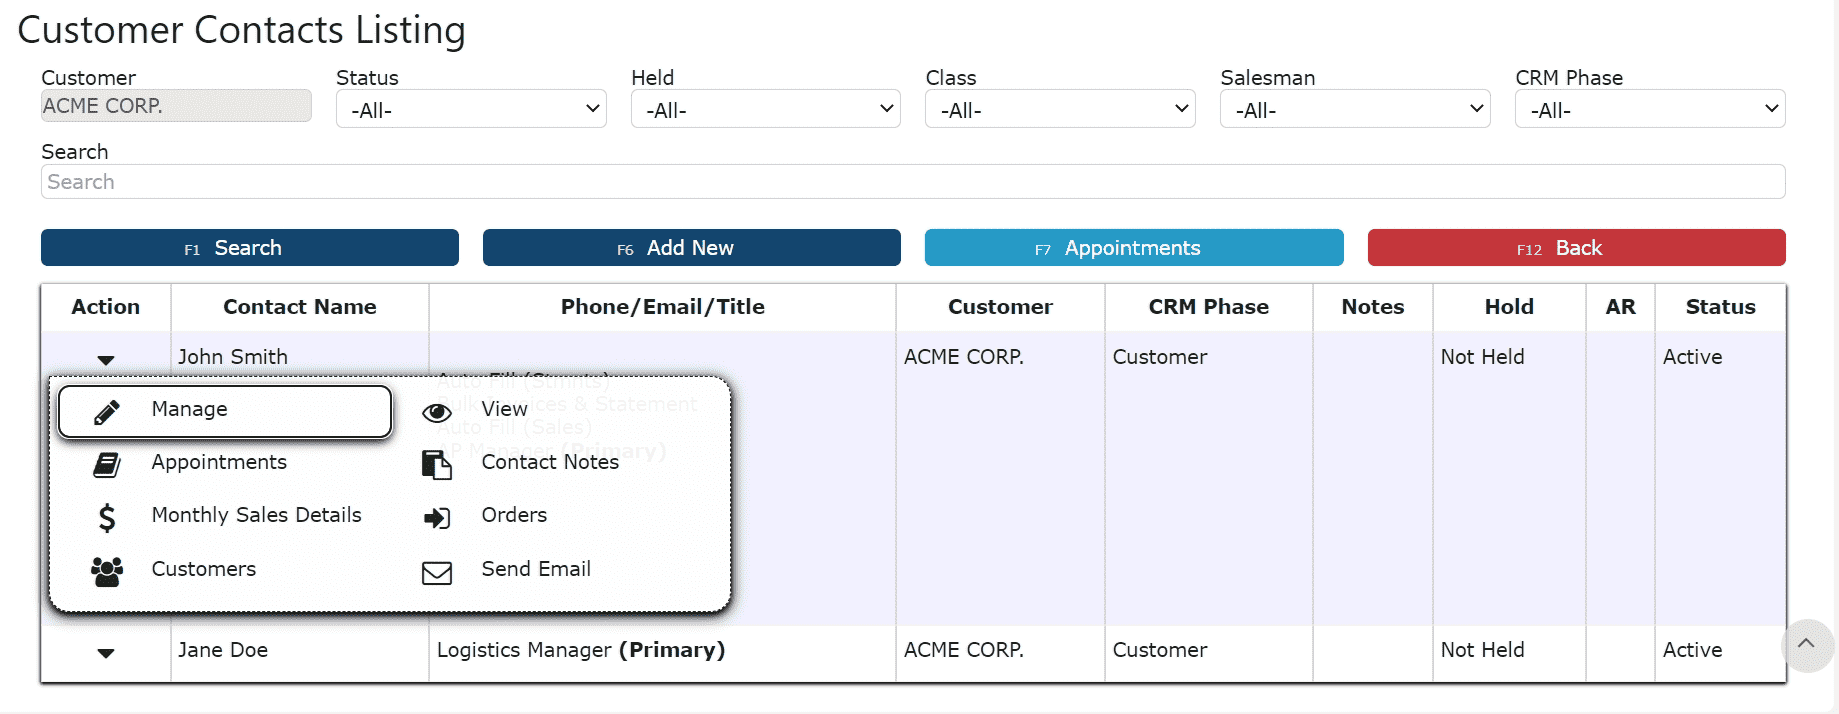Click the people icon for Customers
1839x714 pixels.
coord(107,571)
